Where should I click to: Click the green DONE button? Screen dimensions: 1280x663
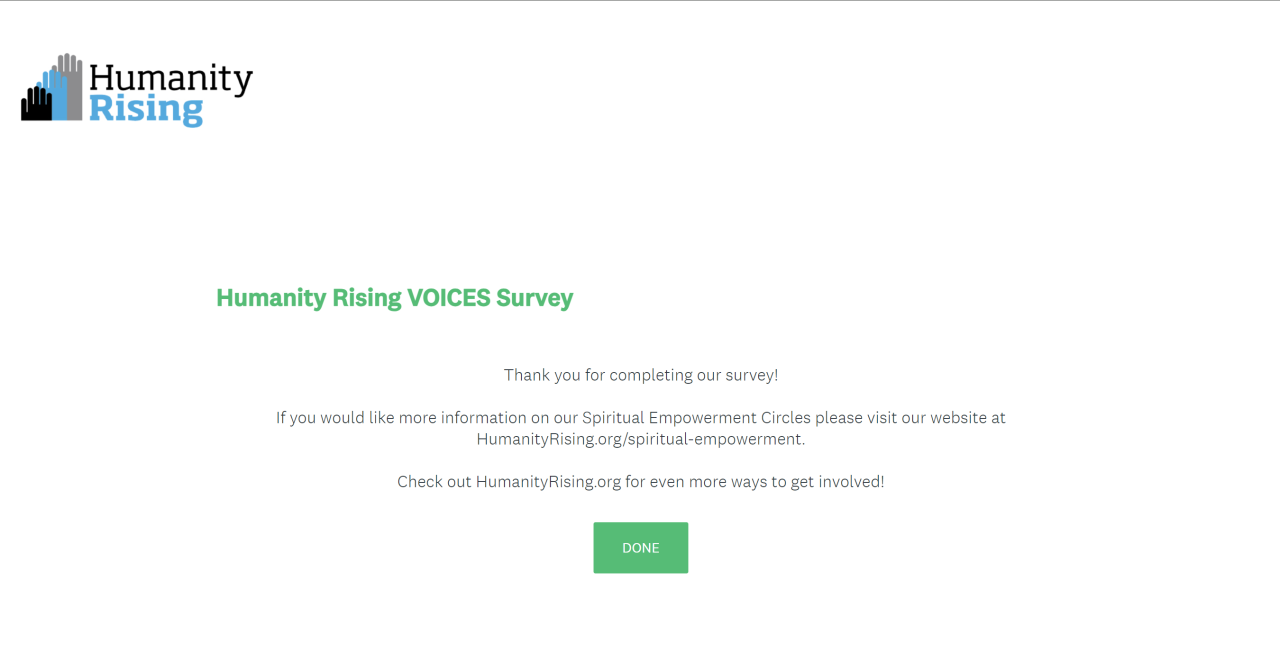[640, 548]
